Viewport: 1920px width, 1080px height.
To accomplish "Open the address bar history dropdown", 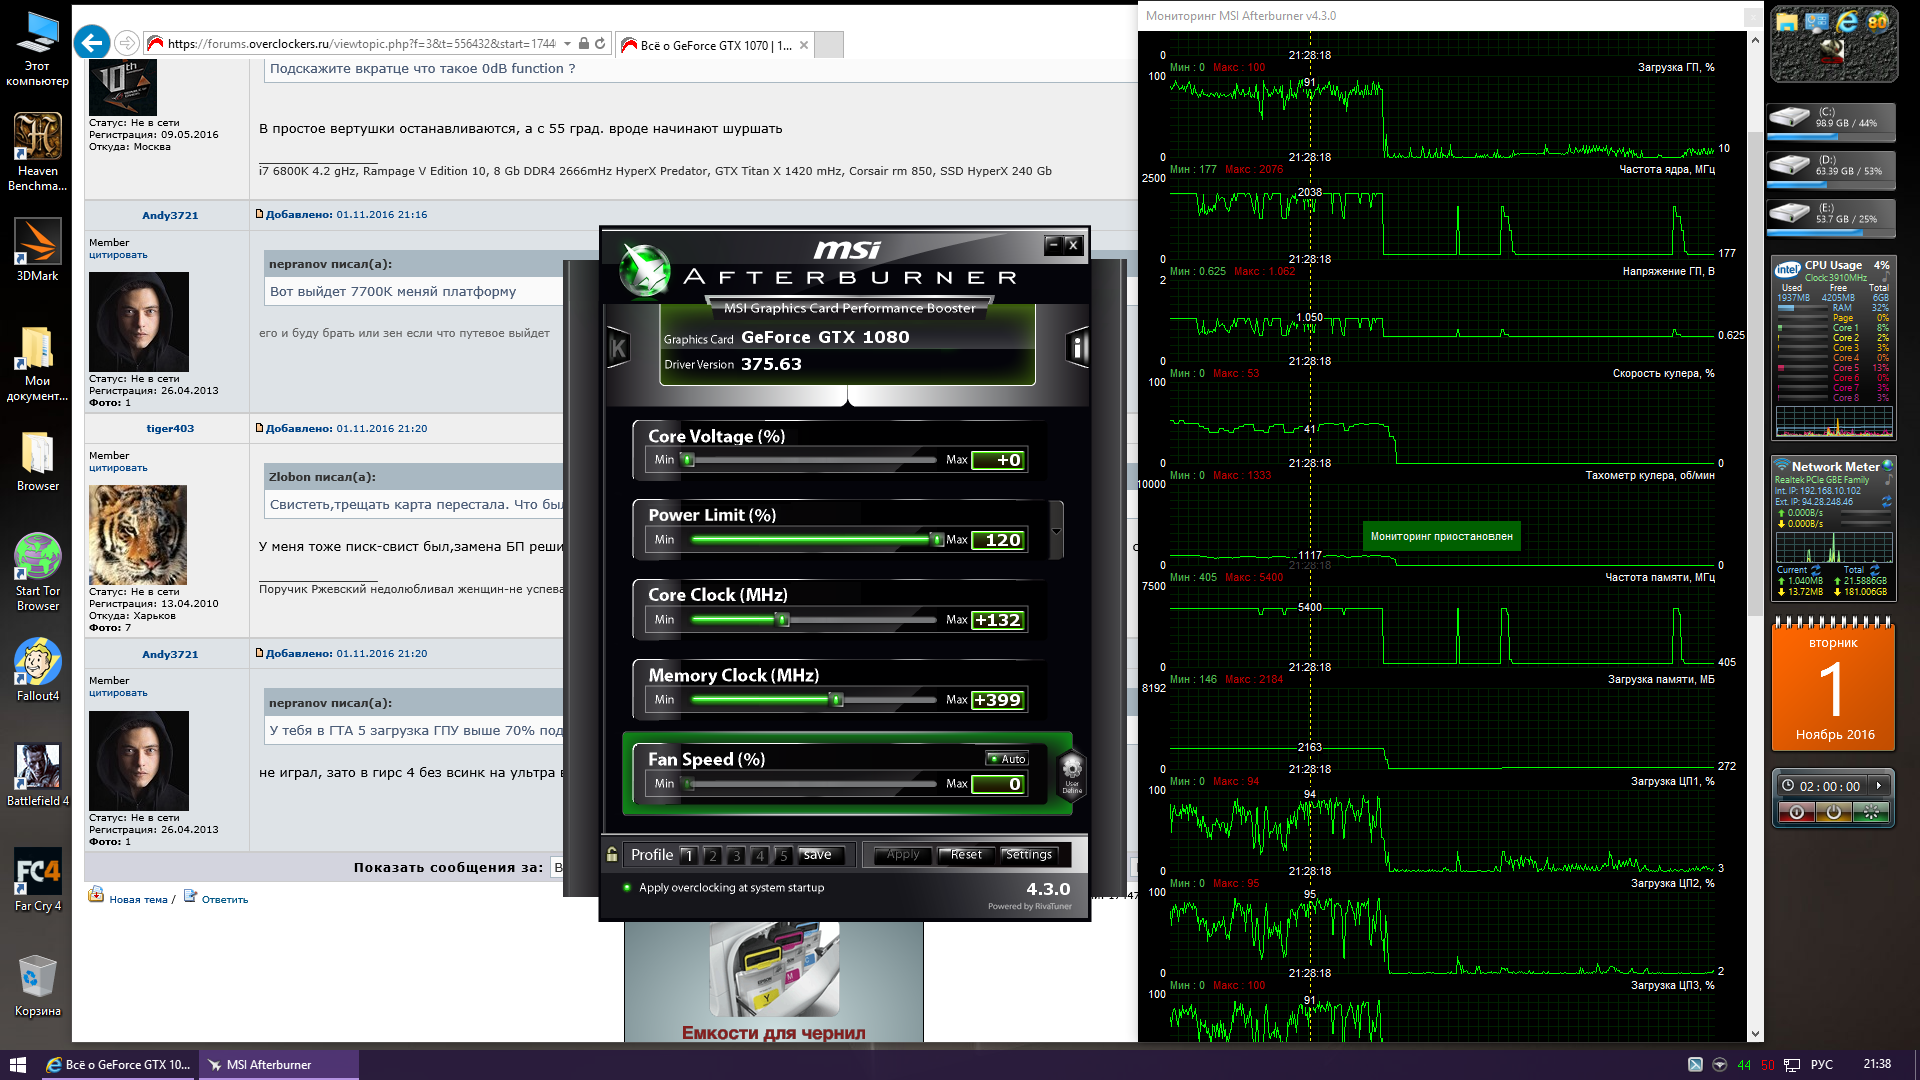I will pyautogui.click(x=567, y=44).
